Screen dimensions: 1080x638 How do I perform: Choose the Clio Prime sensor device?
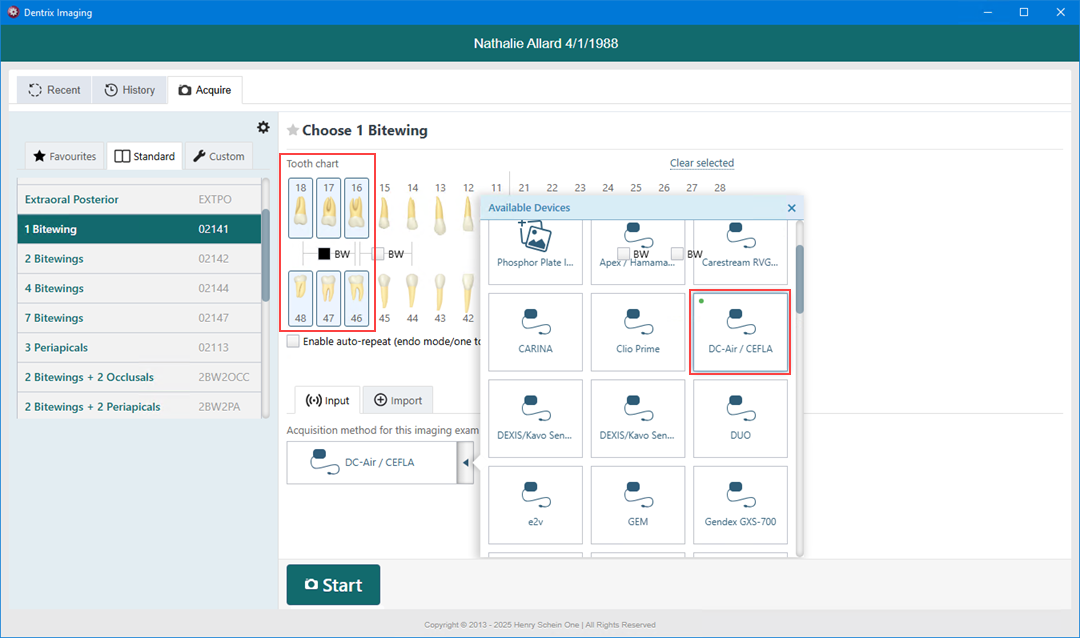pyautogui.click(x=638, y=332)
